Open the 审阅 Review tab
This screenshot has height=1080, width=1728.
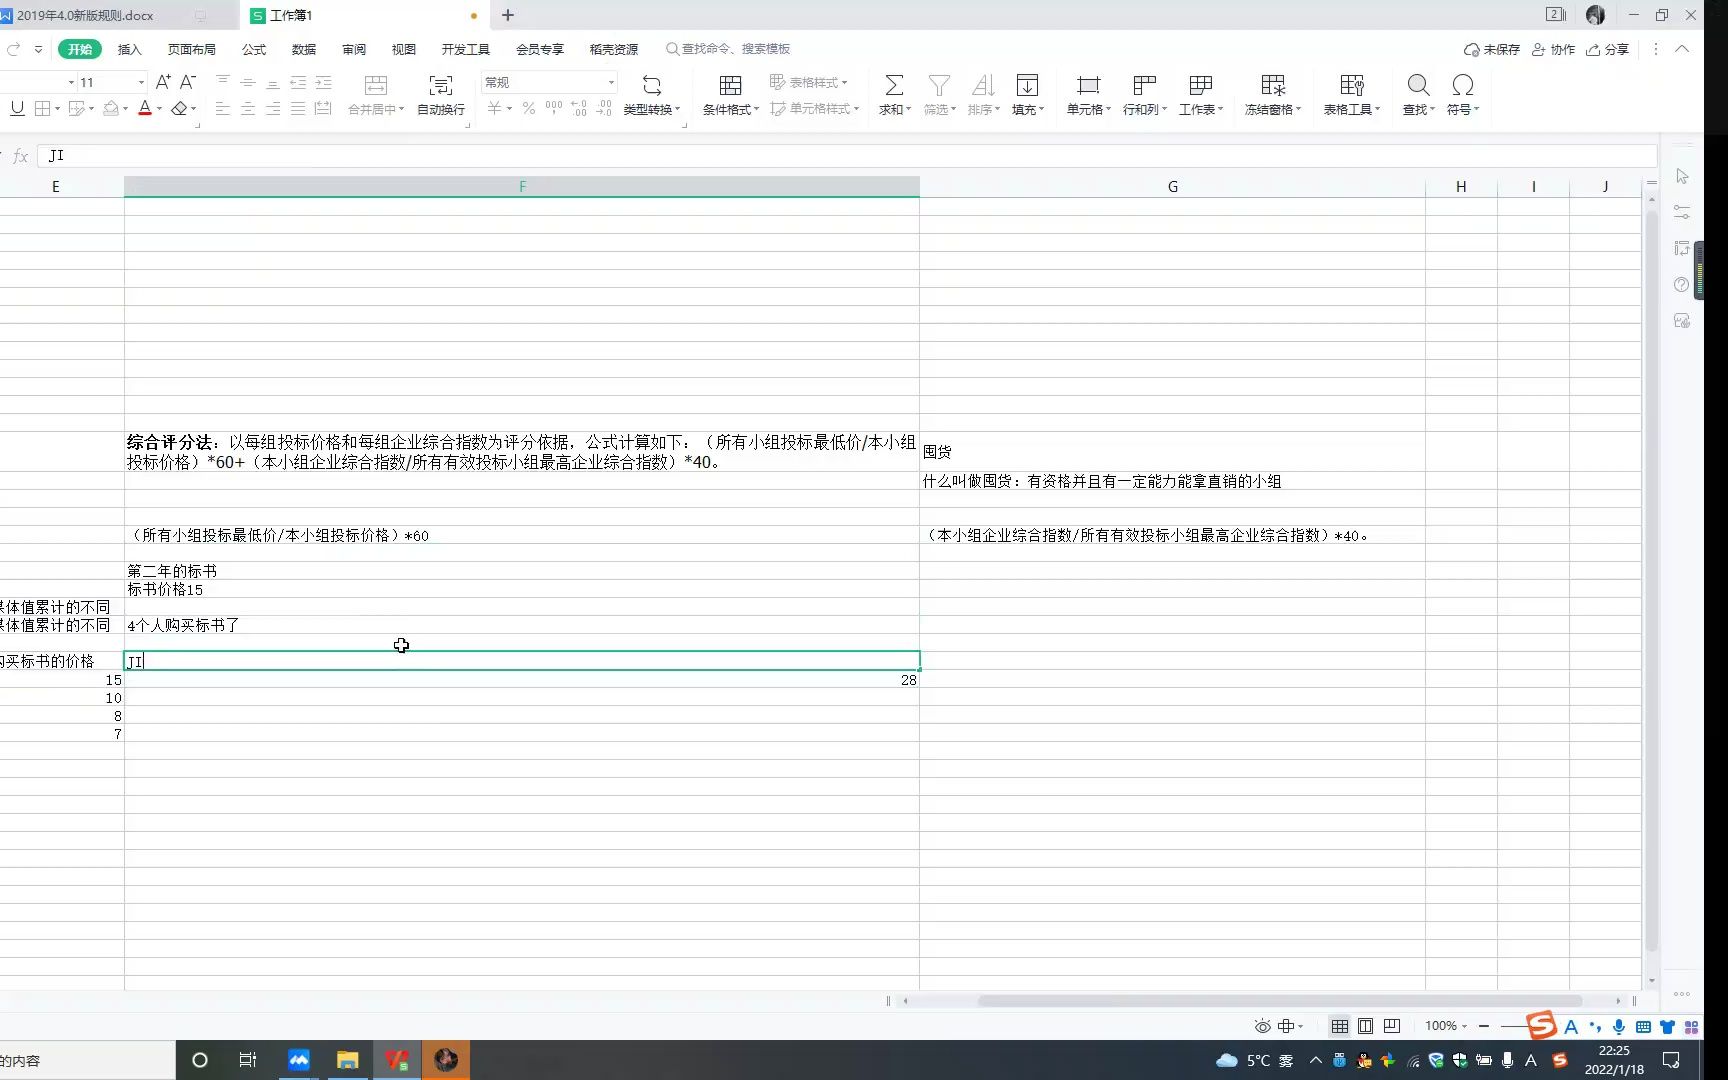354,49
